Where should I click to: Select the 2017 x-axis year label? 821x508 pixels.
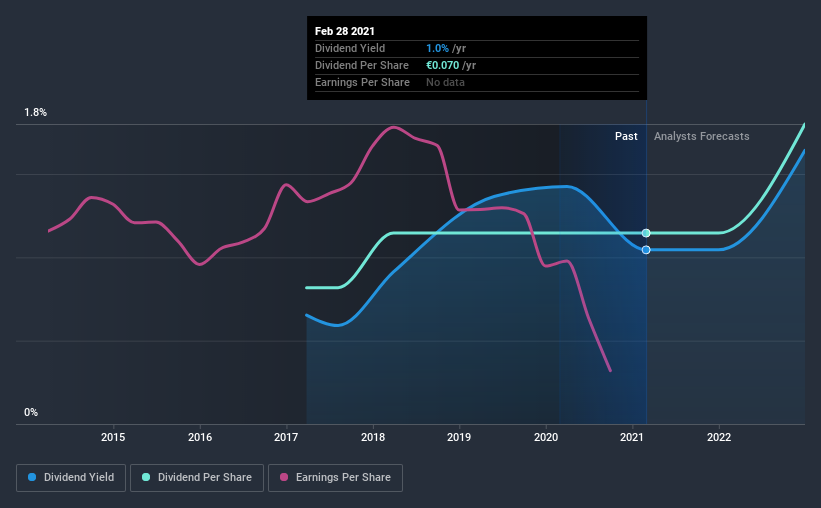click(x=286, y=437)
